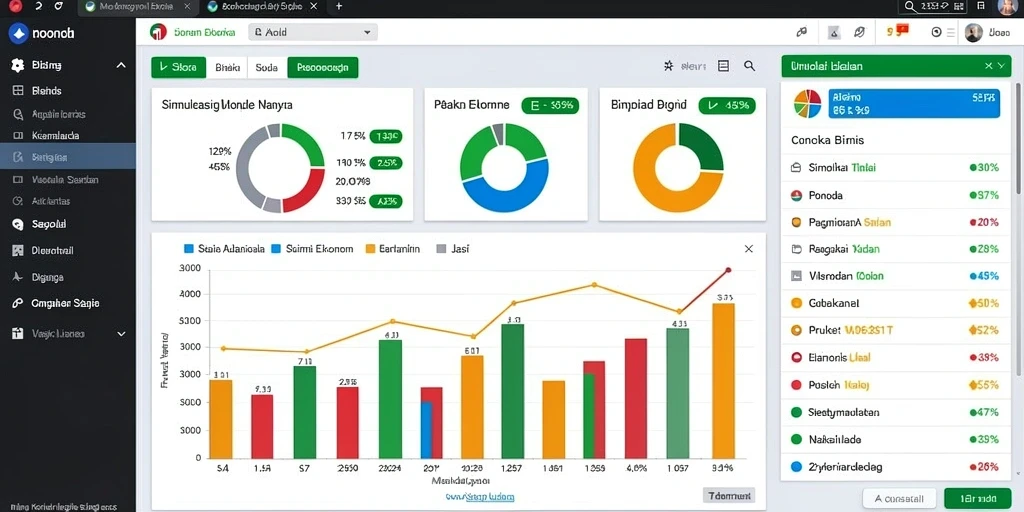Switch to the first browser tab

(x=138, y=7)
